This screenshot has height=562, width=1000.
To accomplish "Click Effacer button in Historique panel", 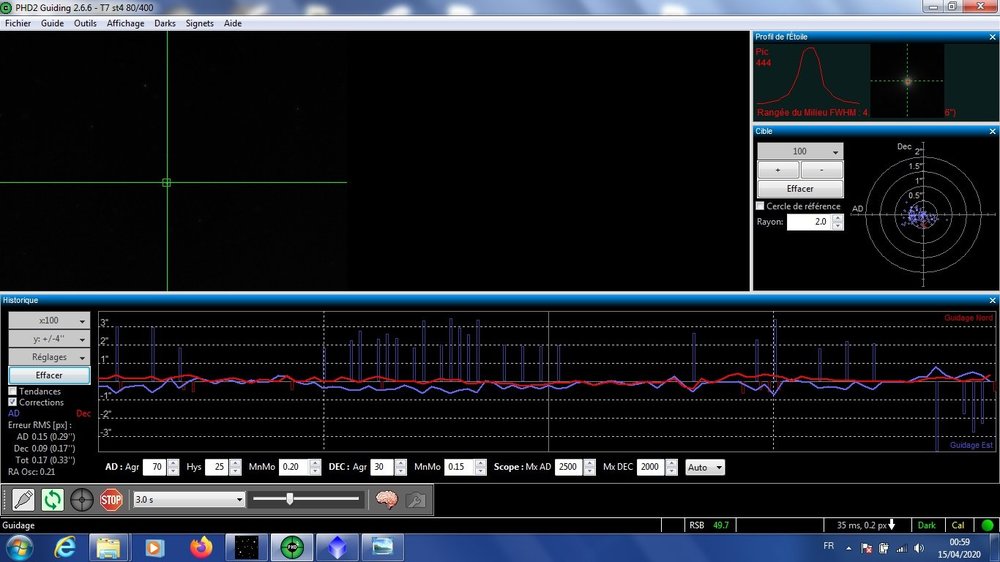I will 49,375.
